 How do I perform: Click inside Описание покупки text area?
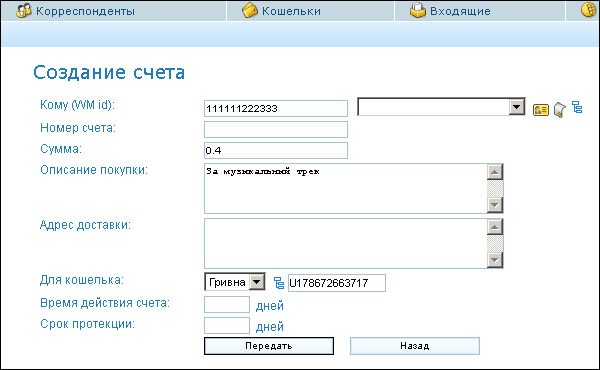pos(345,189)
